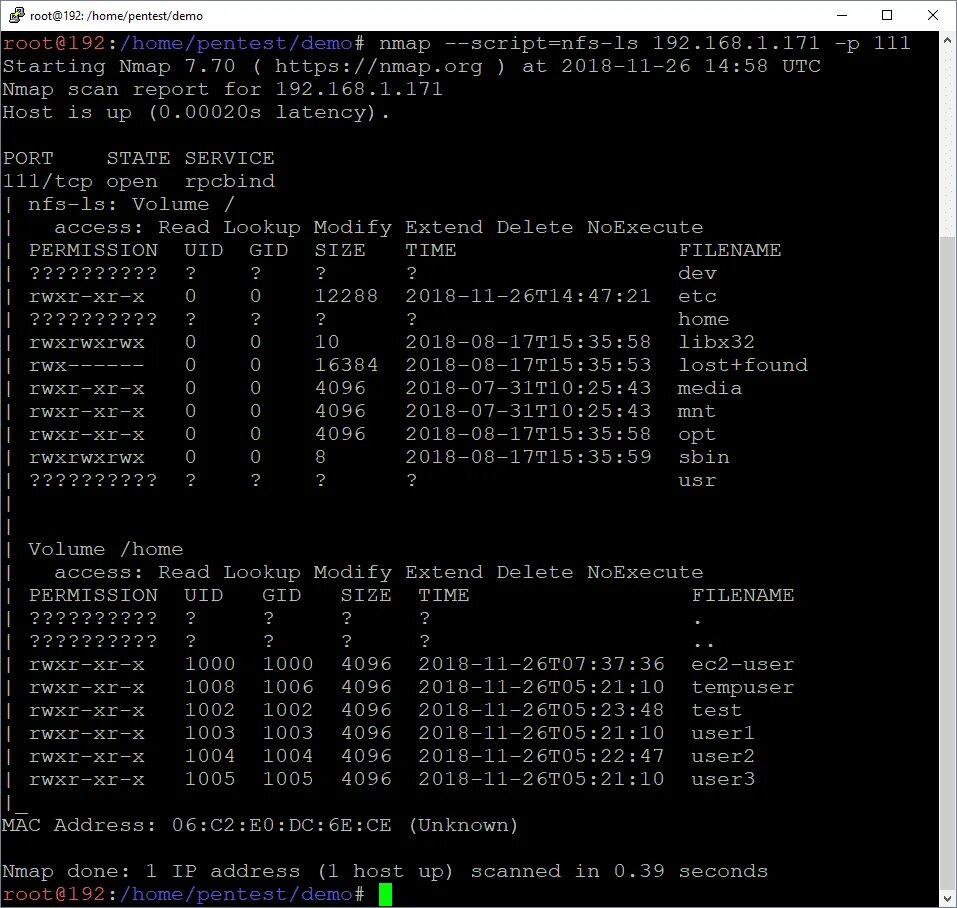Close the terminal window
The image size is (957, 908).
[x=933, y=15]
